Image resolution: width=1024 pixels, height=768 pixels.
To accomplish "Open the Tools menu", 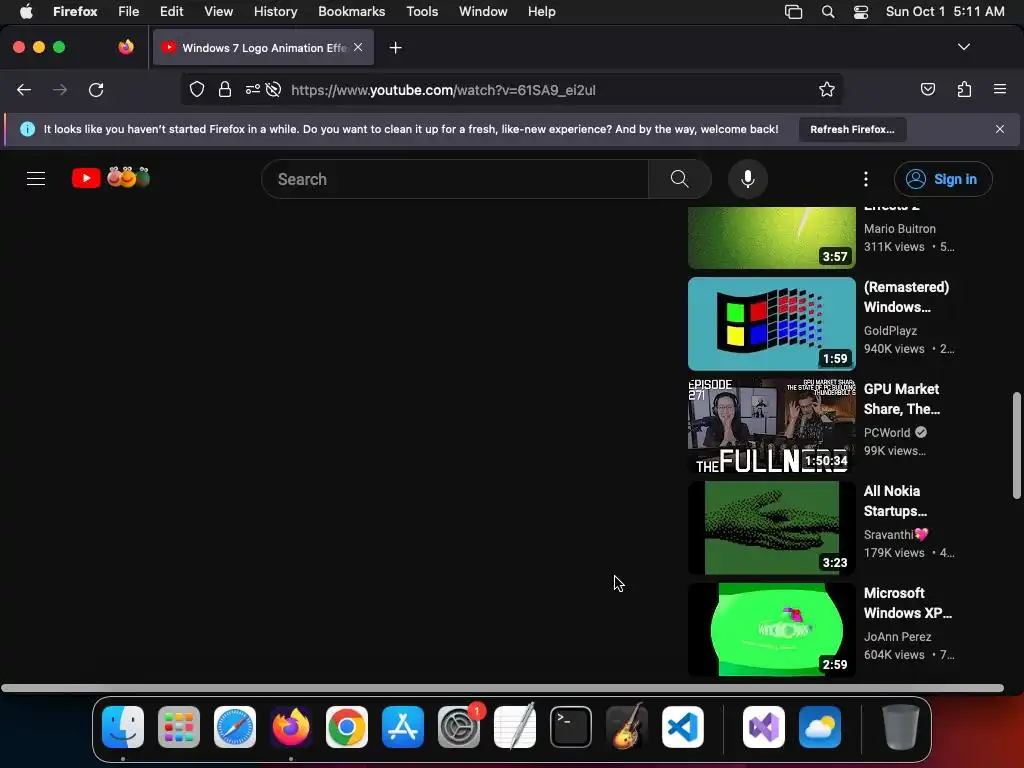I will pos(422,12).
